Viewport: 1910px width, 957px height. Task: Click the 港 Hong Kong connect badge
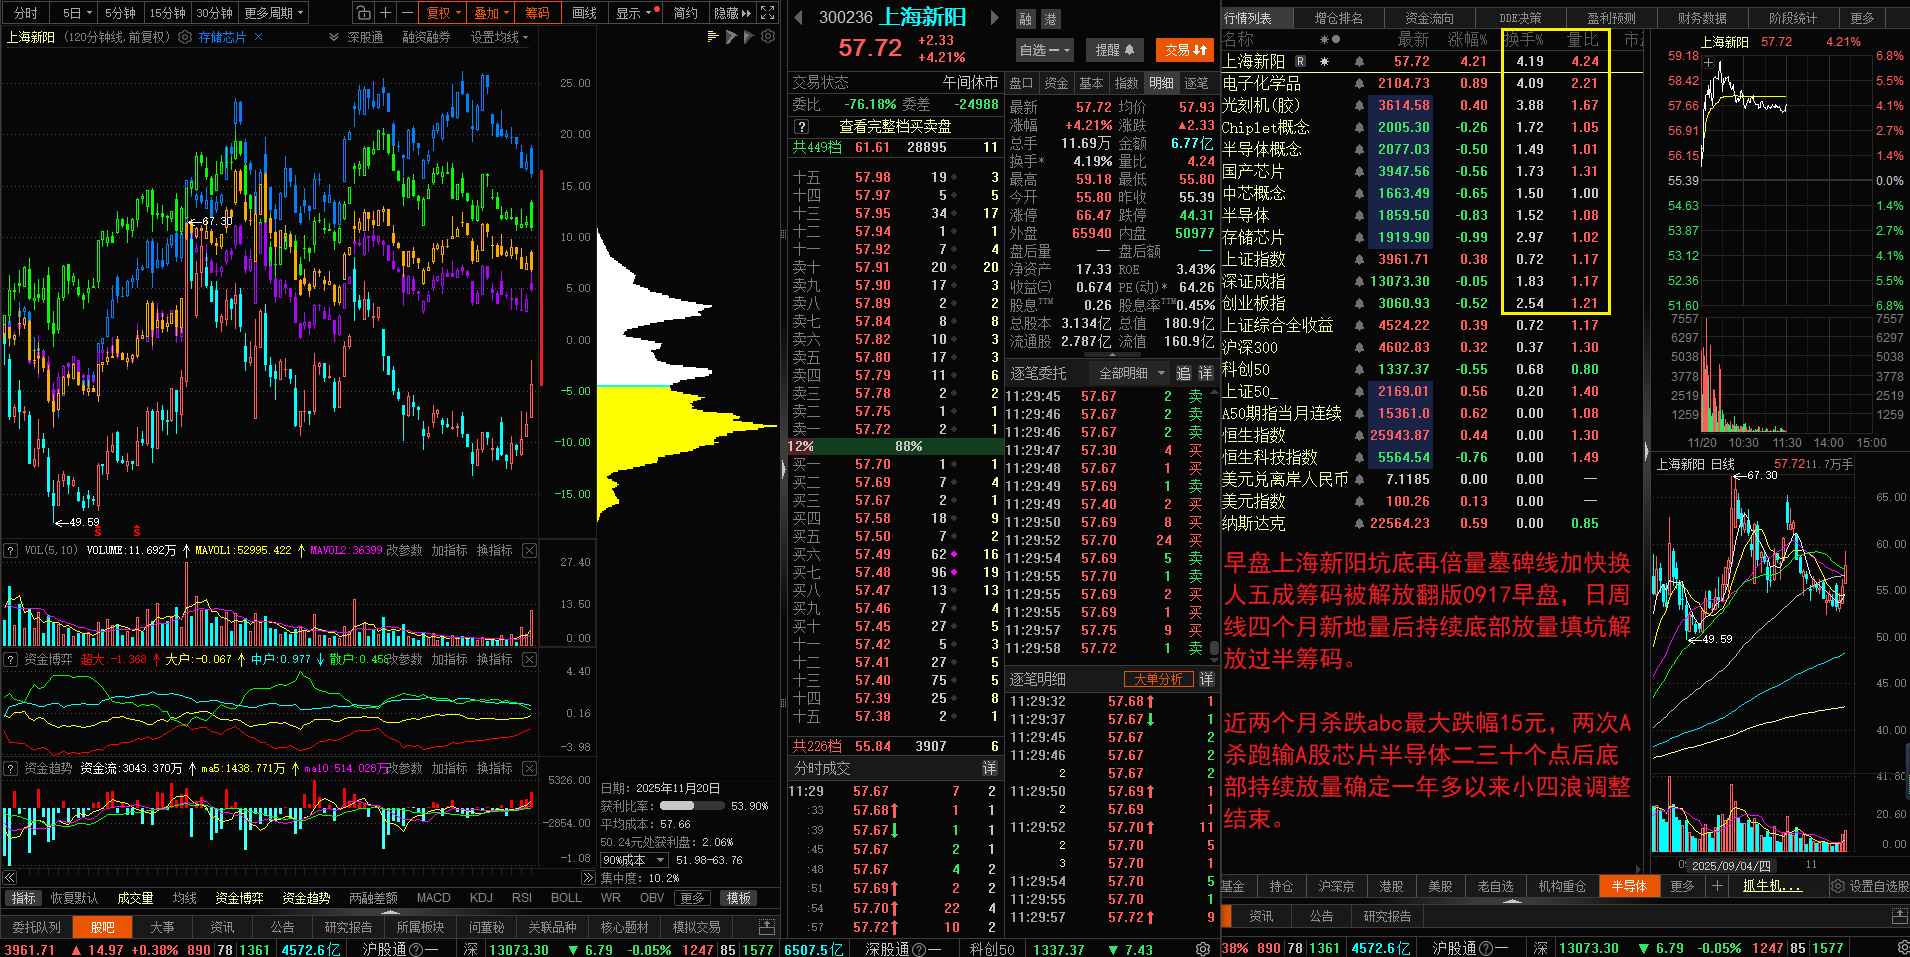[1050, 19]
